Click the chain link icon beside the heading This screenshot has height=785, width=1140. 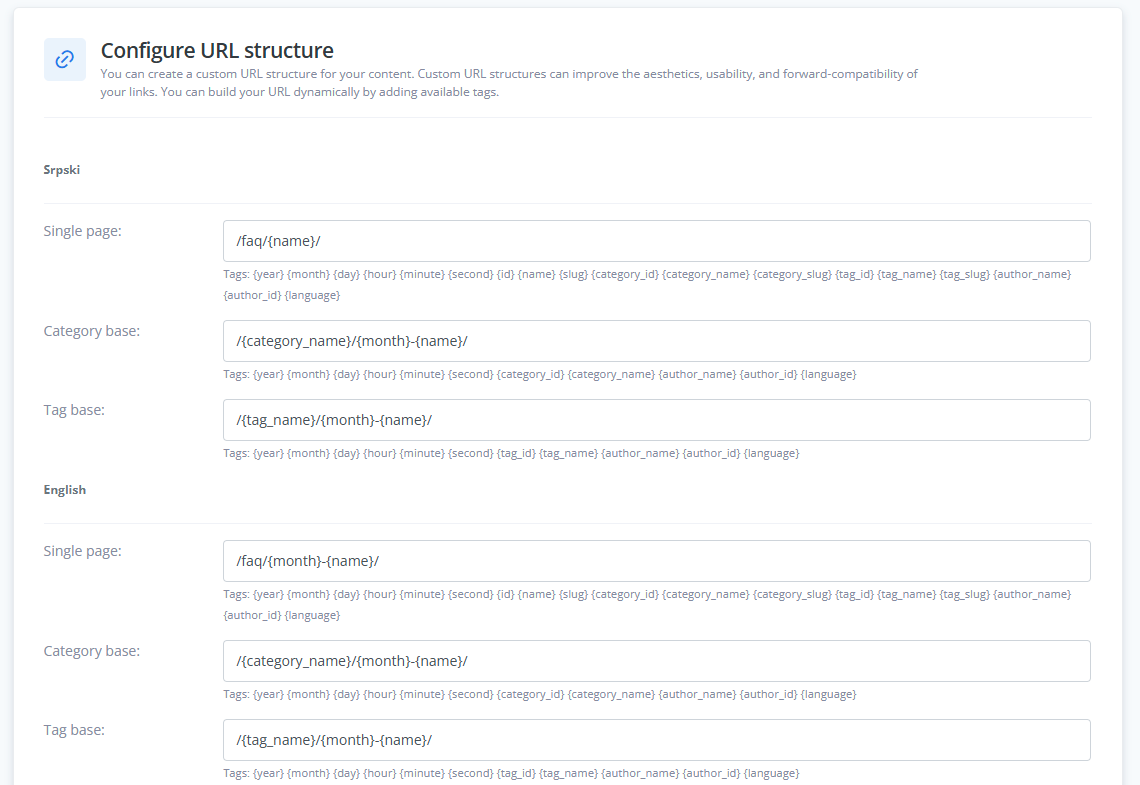click(x=65, y=60)
